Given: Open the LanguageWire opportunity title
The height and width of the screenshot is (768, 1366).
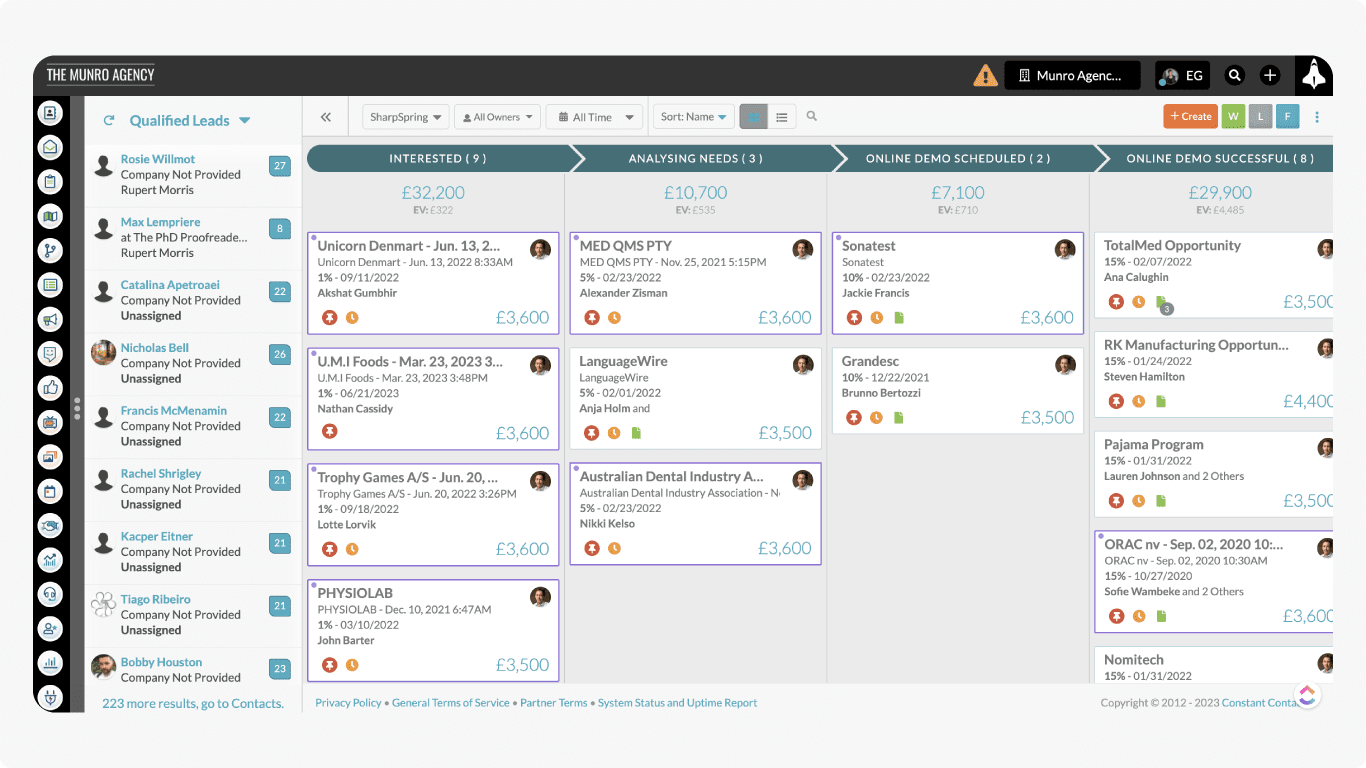Looking at the screenshot, I should pyautogui.click(x=623, y=361).
